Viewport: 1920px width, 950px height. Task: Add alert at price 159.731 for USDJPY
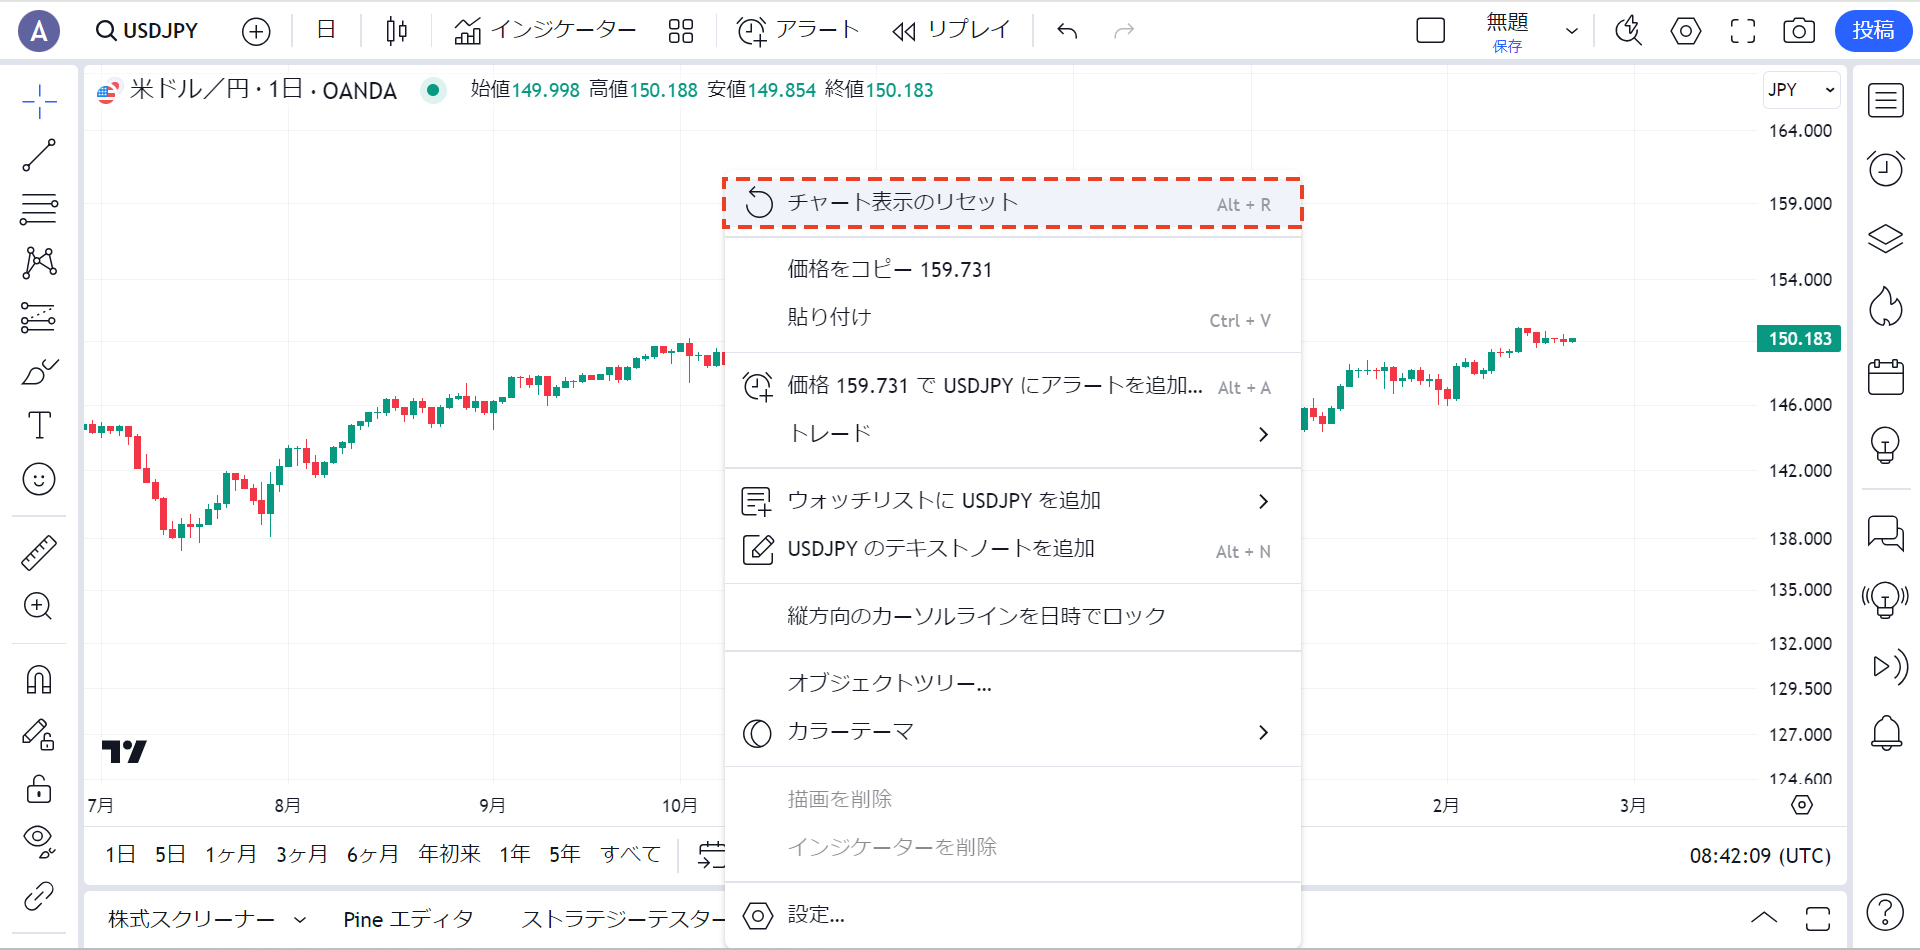click(1012, 386)
